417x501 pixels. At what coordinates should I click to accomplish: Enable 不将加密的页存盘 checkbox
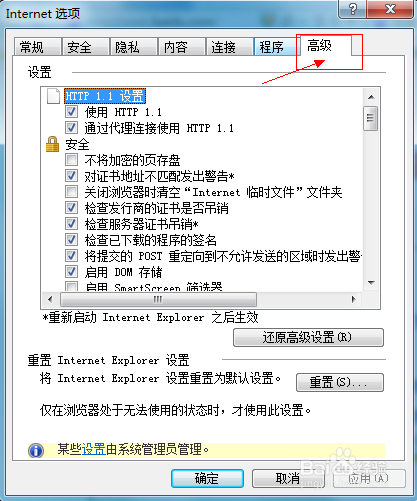71,160
